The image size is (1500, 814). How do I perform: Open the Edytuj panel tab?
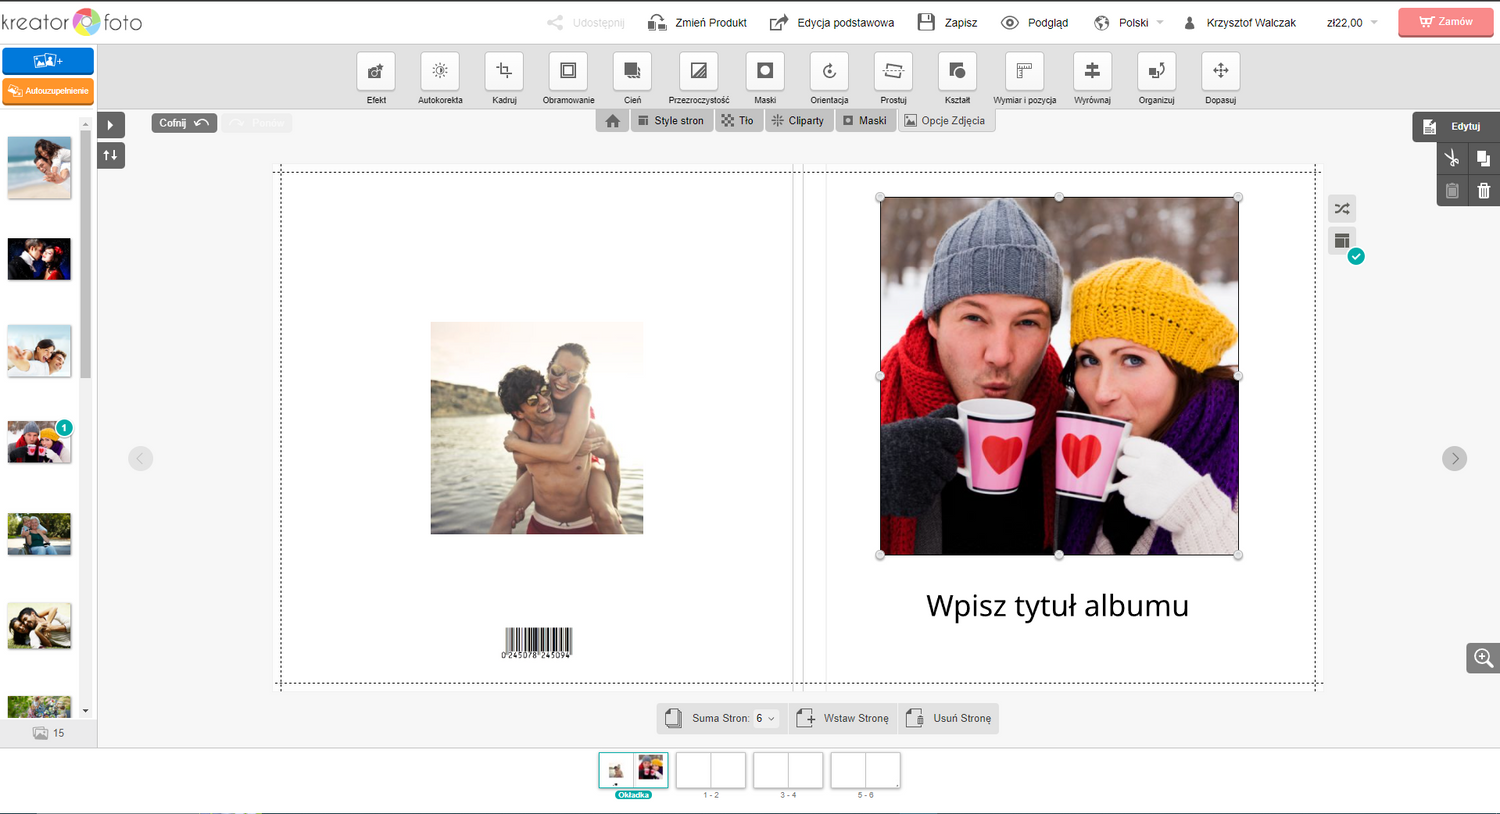[x=1456, y=126]
